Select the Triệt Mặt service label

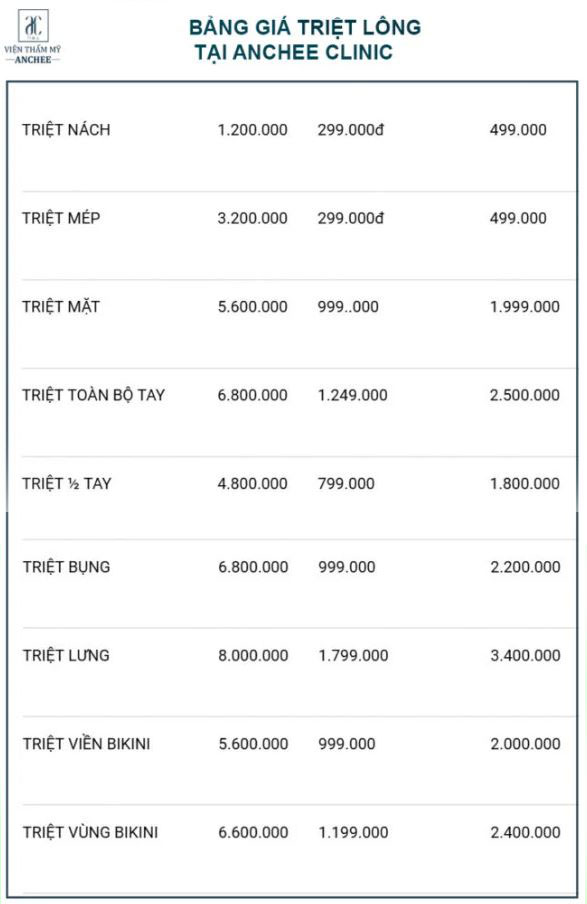[61, 307]
